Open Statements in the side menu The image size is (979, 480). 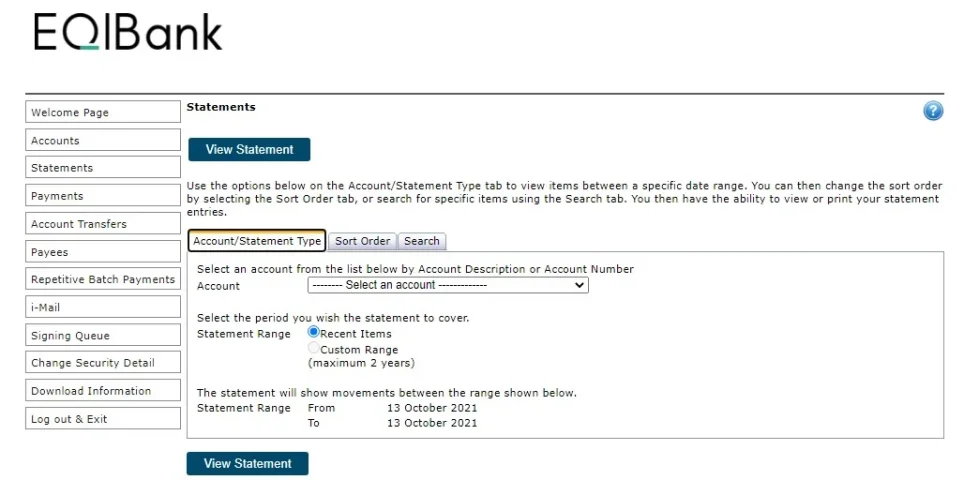103,167
